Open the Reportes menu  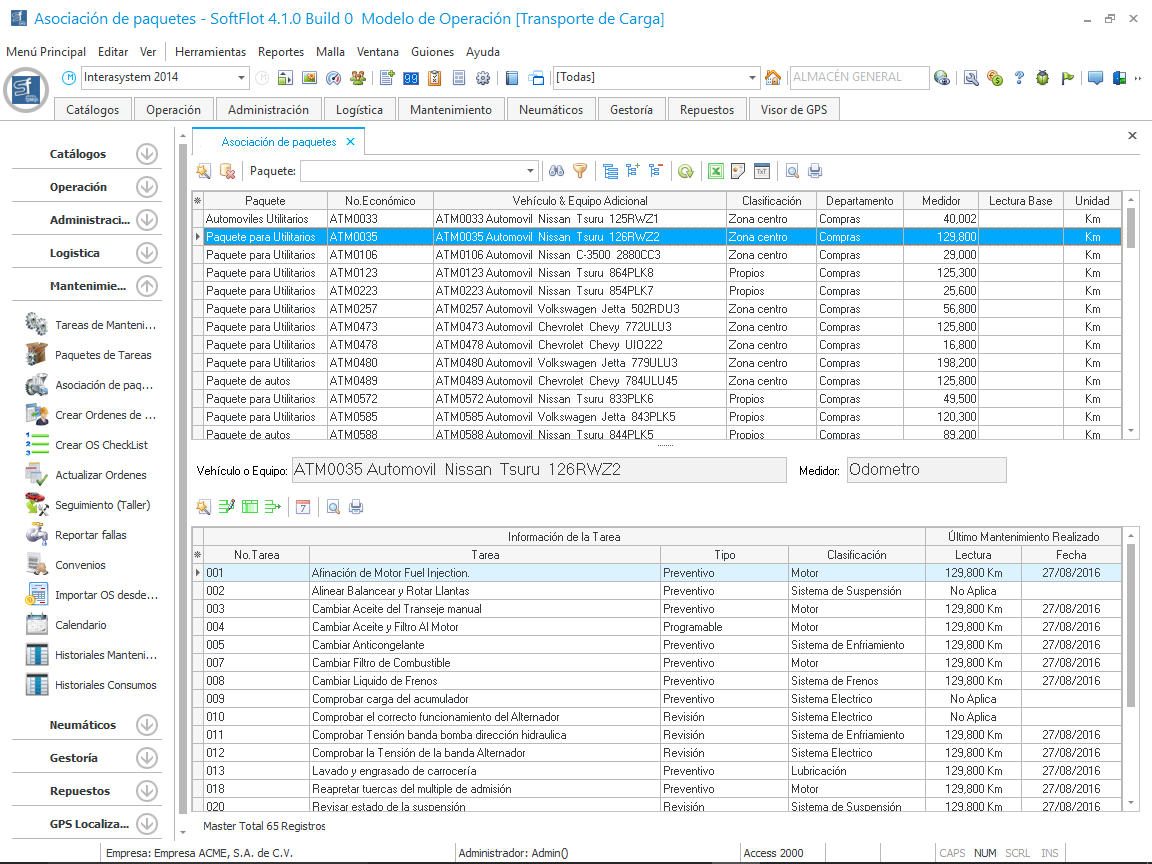280,52
